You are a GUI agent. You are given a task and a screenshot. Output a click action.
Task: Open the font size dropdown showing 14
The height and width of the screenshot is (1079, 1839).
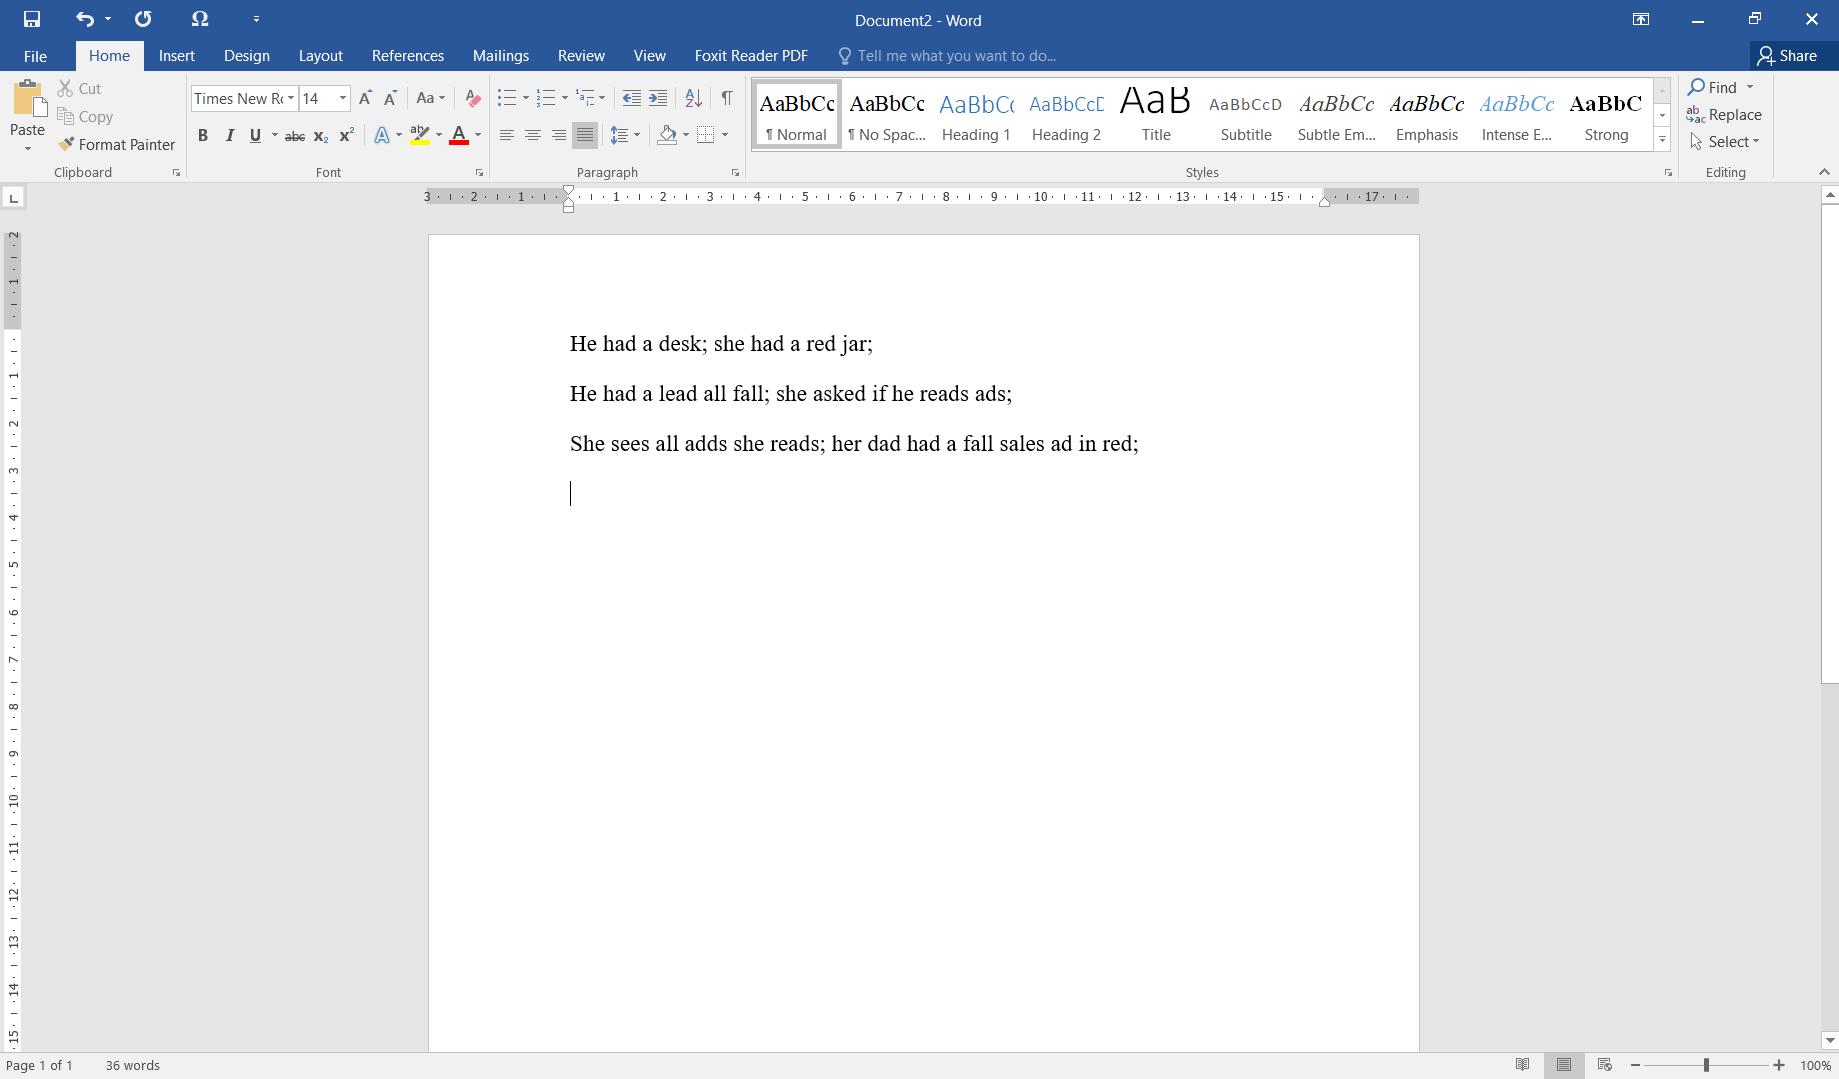pyautogui.click(x=342, y=98)
